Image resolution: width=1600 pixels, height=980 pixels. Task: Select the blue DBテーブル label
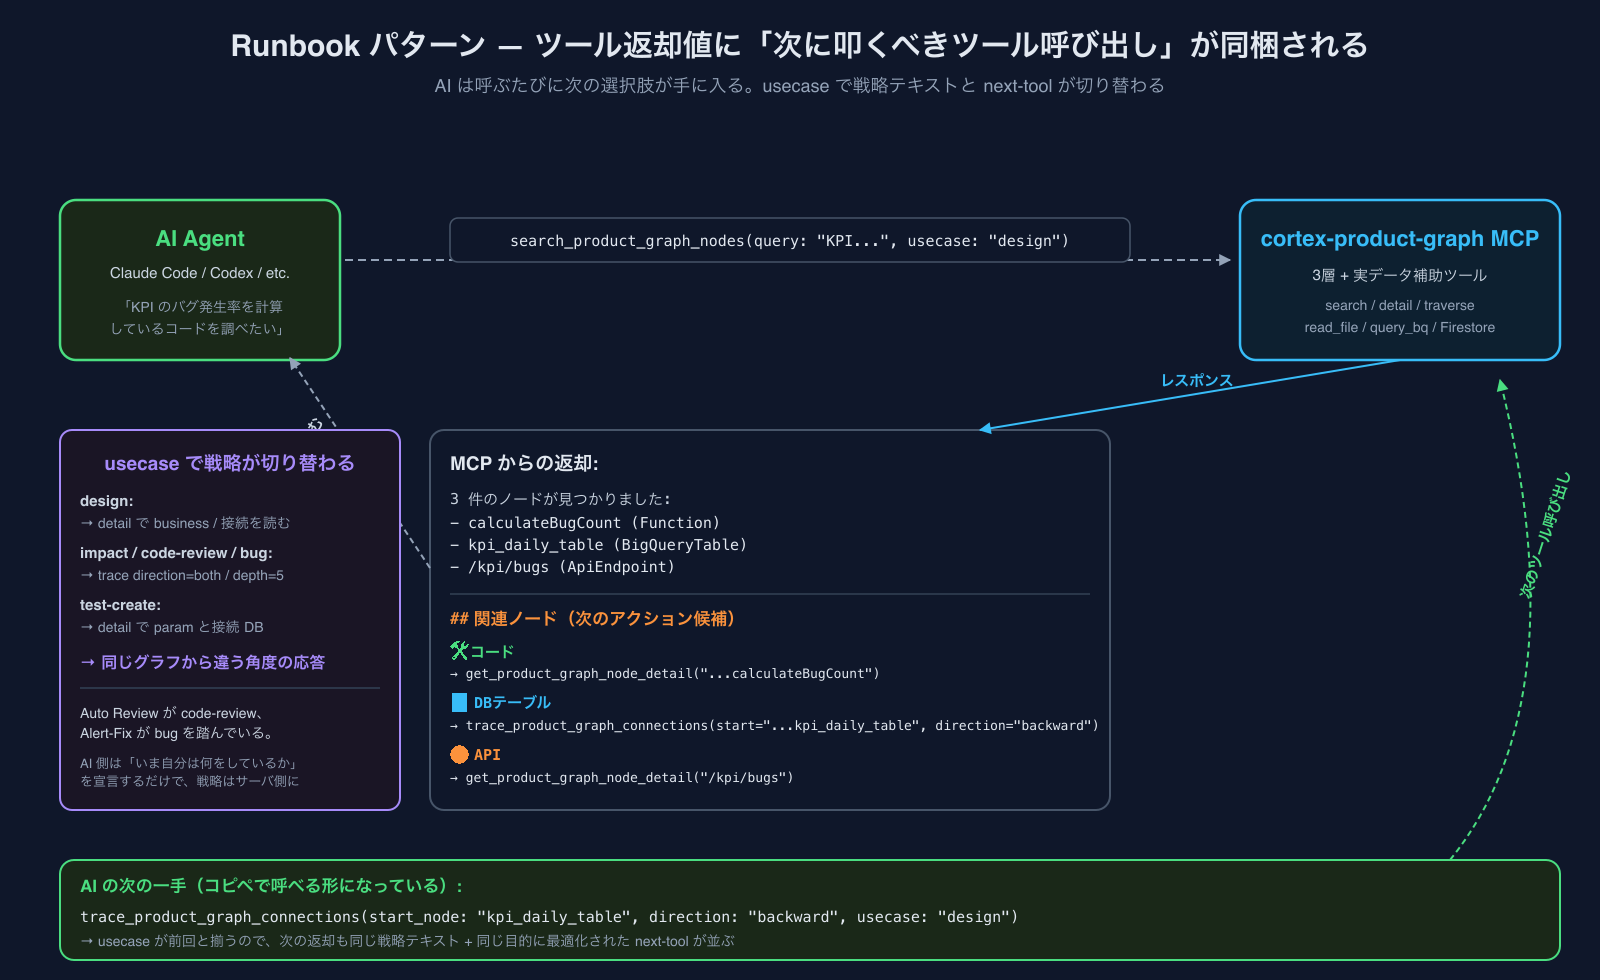click(512, 703)
